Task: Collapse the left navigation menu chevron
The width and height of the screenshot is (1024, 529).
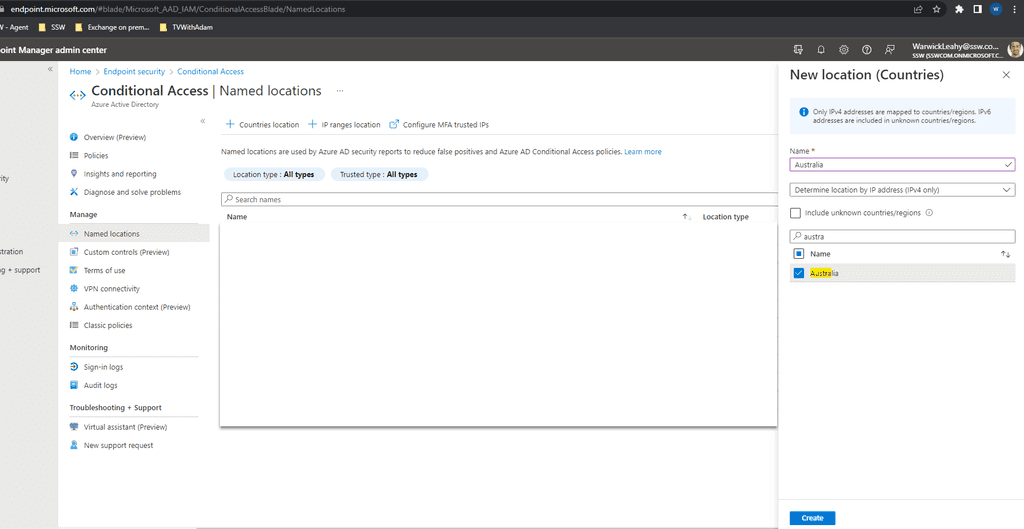Action: coord(202,121)
